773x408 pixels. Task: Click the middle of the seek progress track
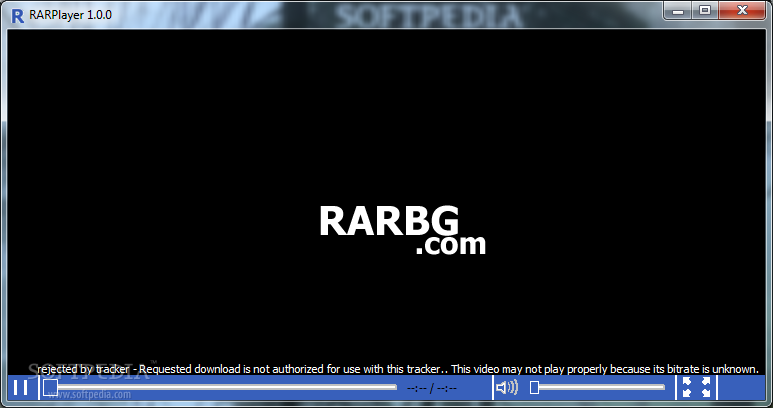click(220, 387)
